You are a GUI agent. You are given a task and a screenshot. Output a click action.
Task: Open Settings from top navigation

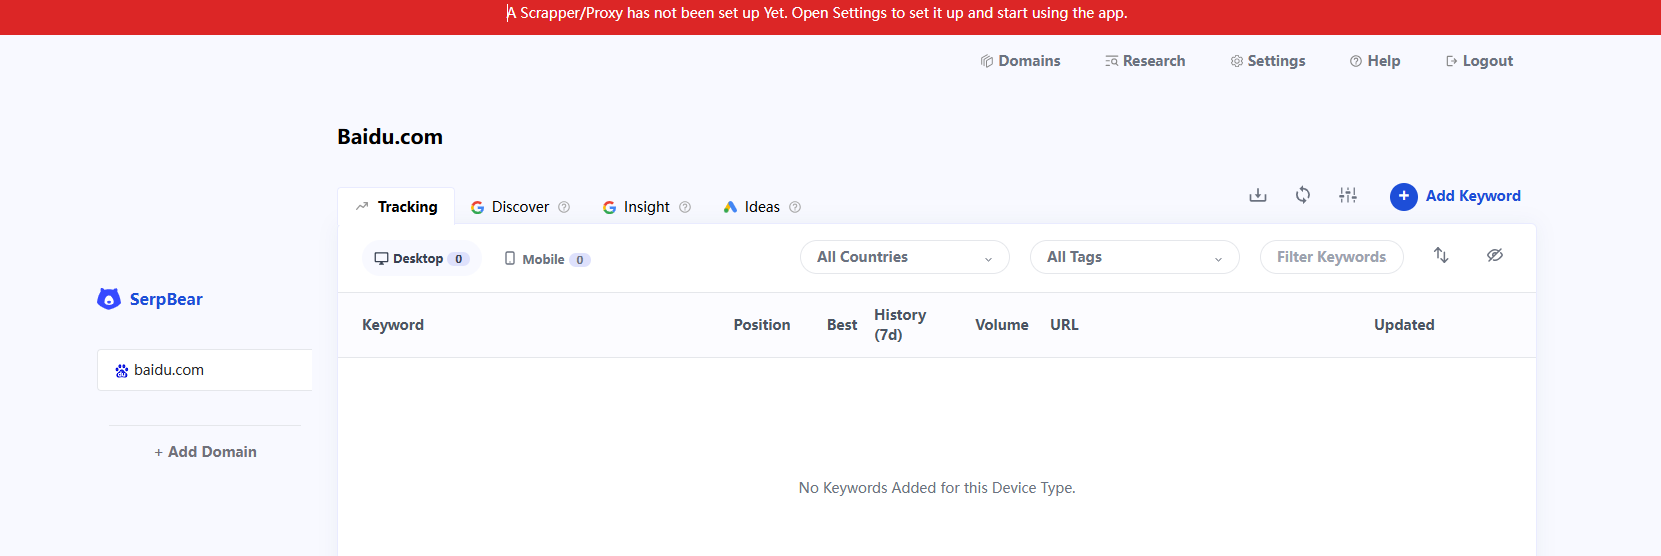tap(1268, 61)
